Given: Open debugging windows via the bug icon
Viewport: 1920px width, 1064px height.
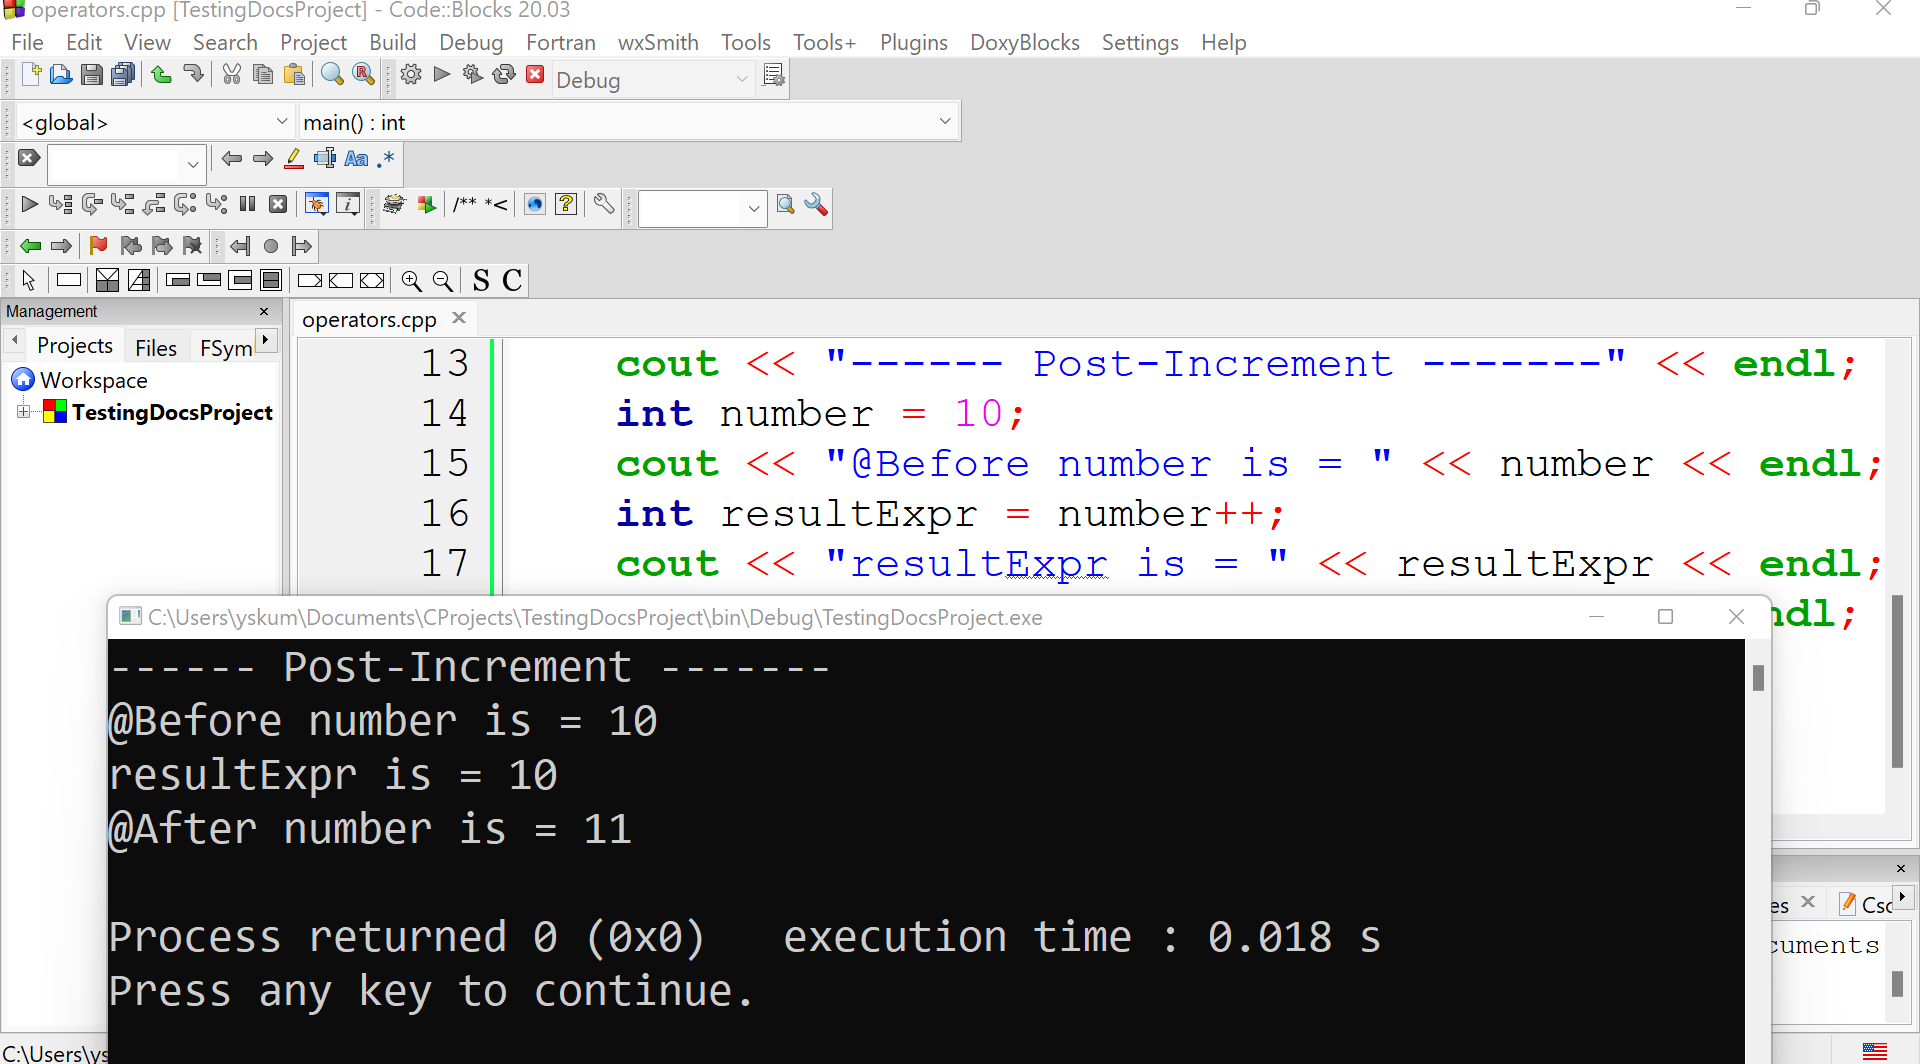Looking at the screenshot, I should click(316, 204).
